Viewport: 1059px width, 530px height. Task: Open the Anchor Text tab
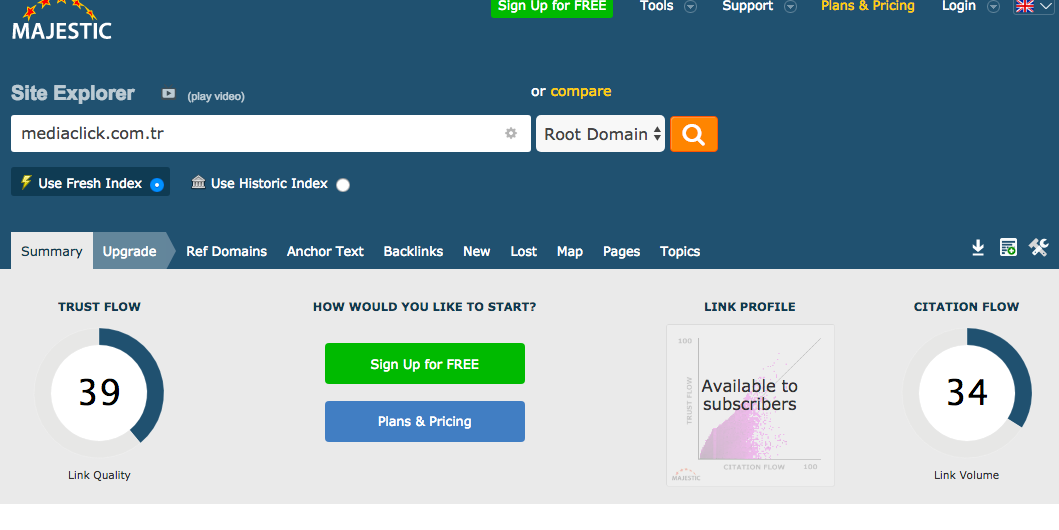[x=325, y=251]
